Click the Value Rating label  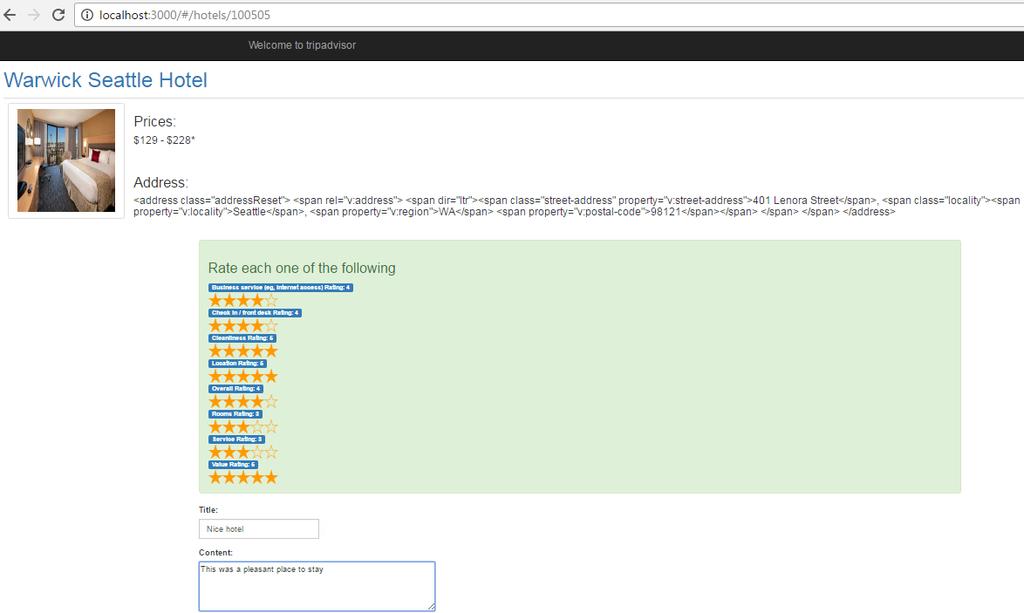233,465
